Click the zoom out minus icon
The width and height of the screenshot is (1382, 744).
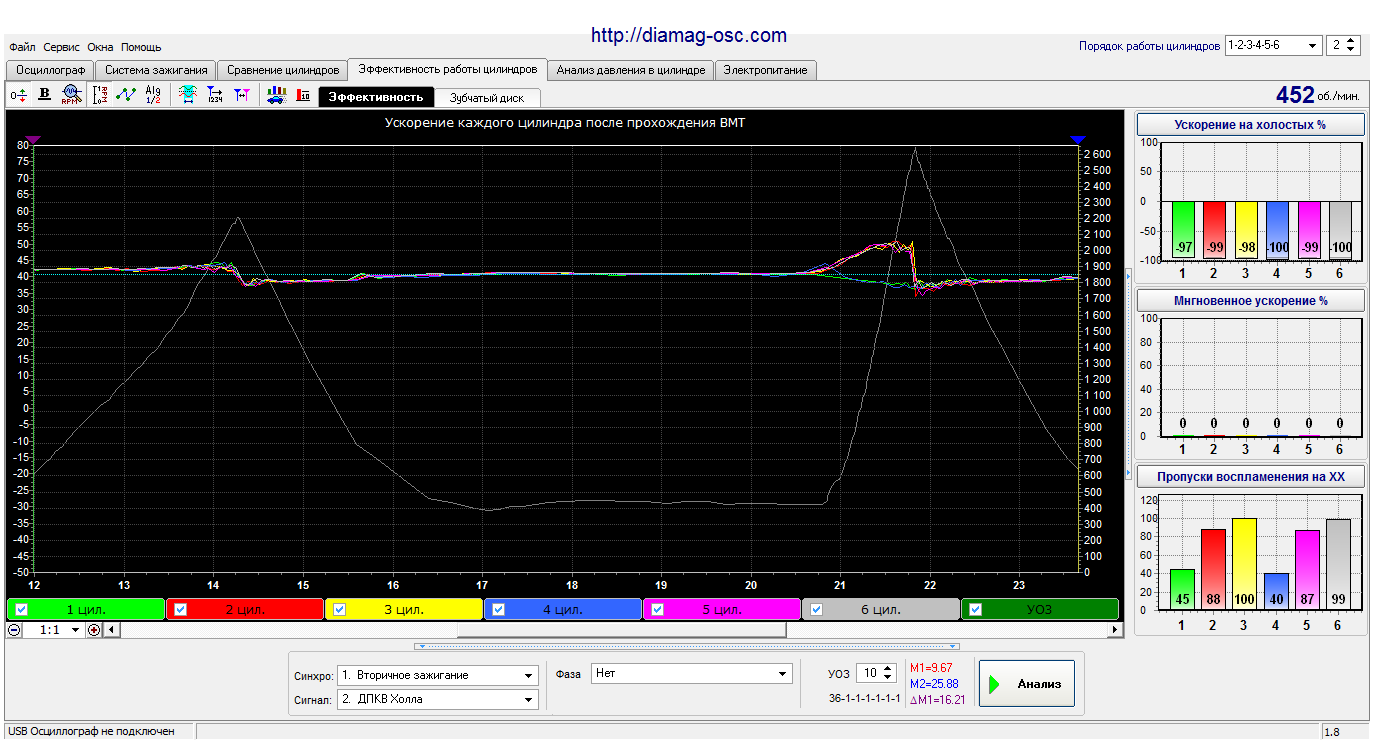(x=14, y=630)
